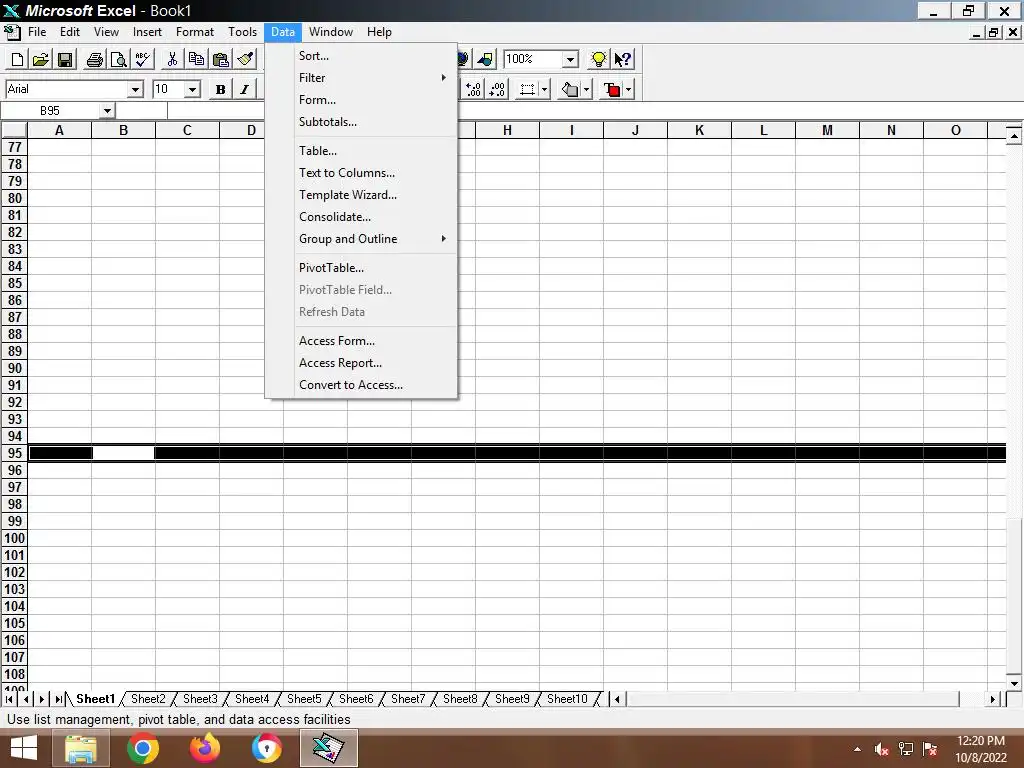Click the horizontal scrollbar right arrow

pyautogui.click(x=993, y=699)
